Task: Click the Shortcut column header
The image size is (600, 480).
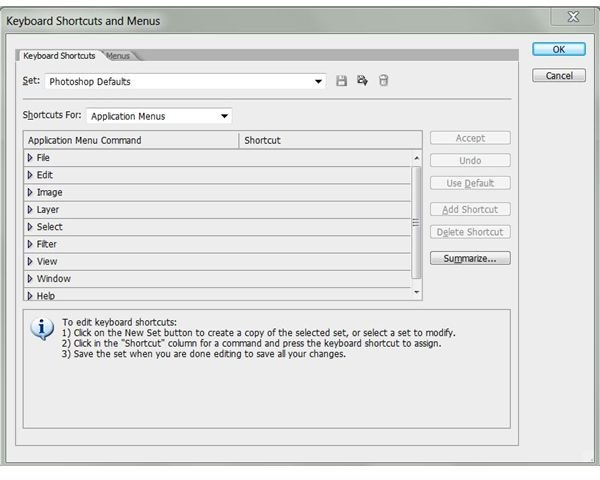Action: point(331,140)
